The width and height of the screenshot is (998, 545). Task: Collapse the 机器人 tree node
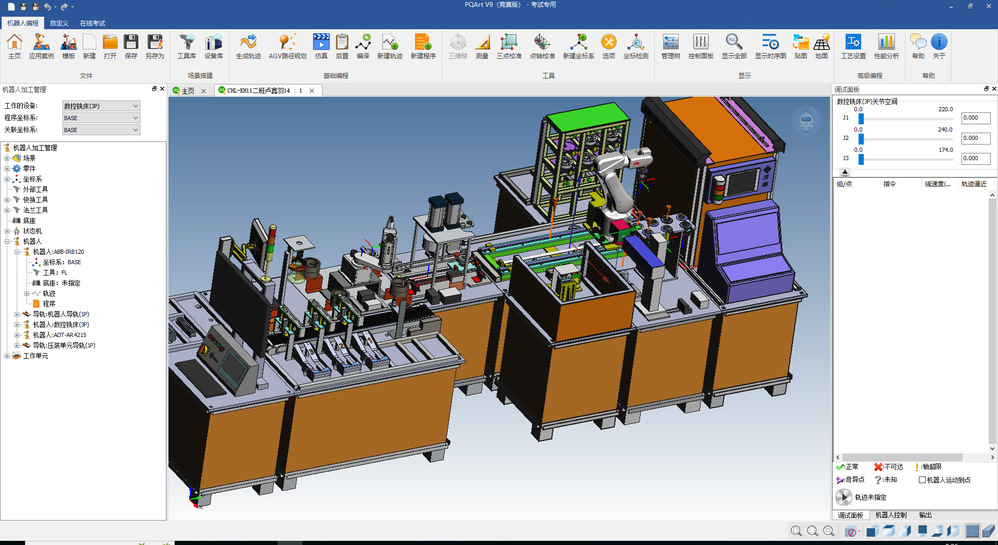[x=7, y=241]
